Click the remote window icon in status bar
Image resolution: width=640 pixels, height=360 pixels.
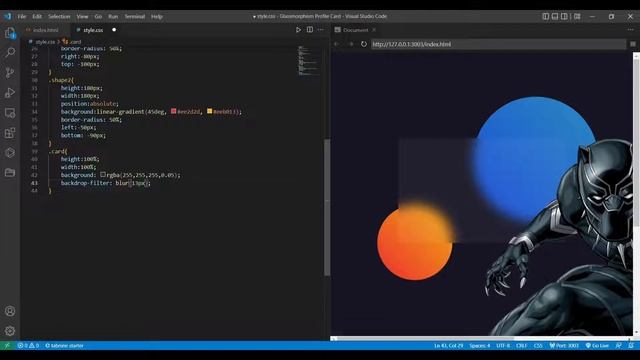[x=7, y=345]
